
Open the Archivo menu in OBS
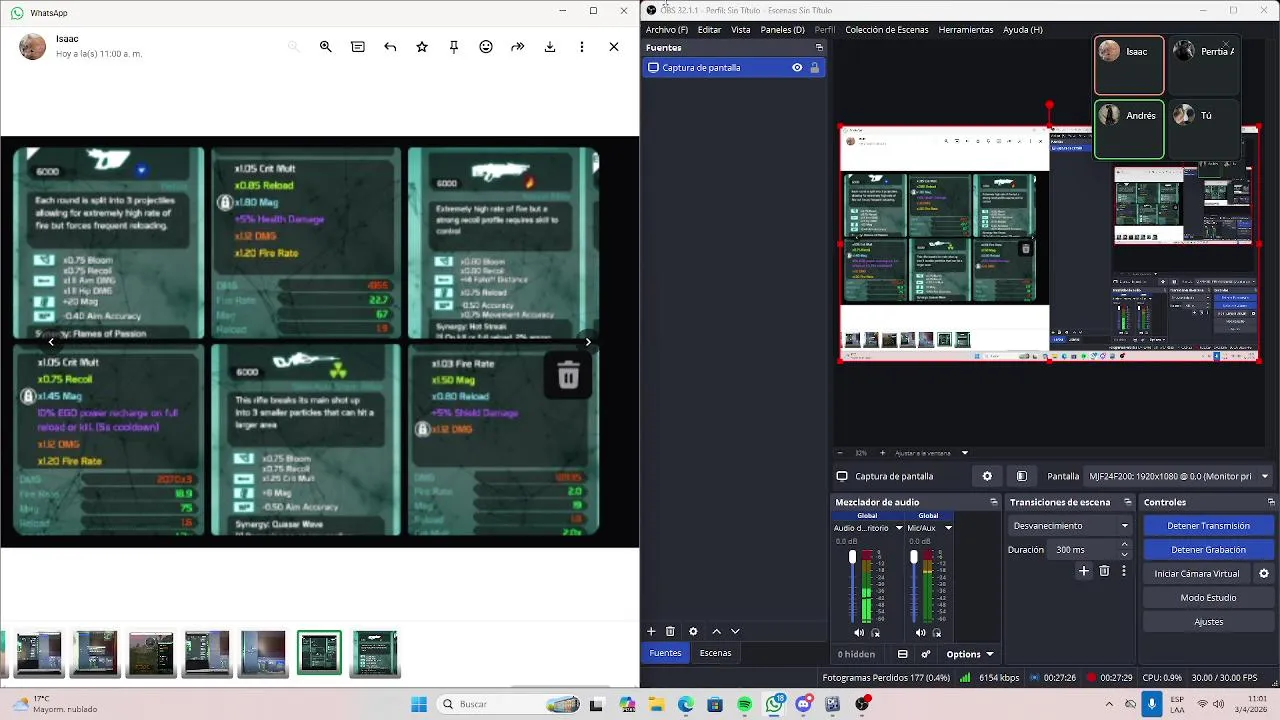pos(667,30)
